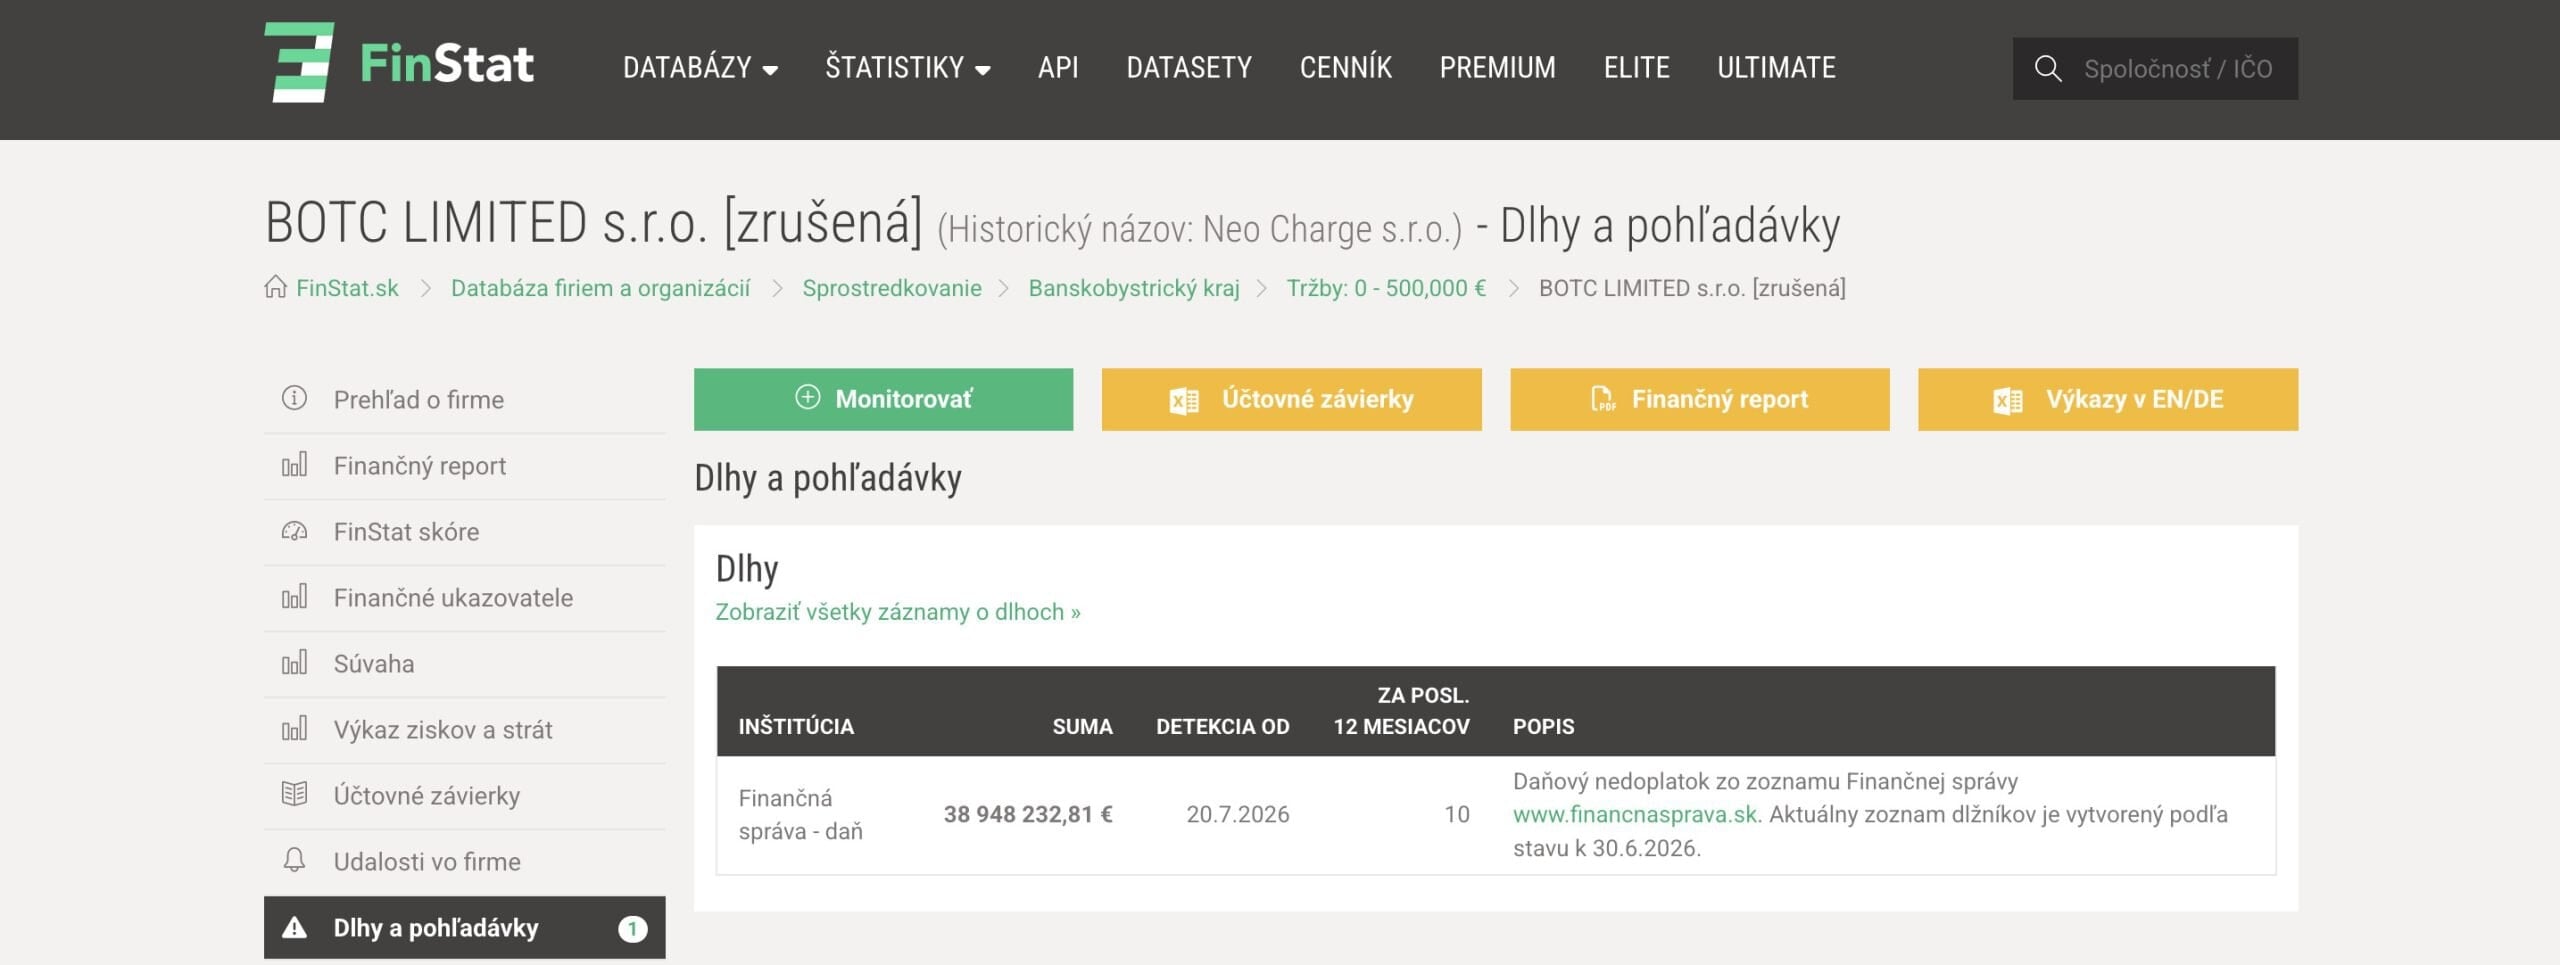This screenshot has width=2560, height=965.
Task: Click the Výkazy v EN/DE button
Action: (2107, 399)
